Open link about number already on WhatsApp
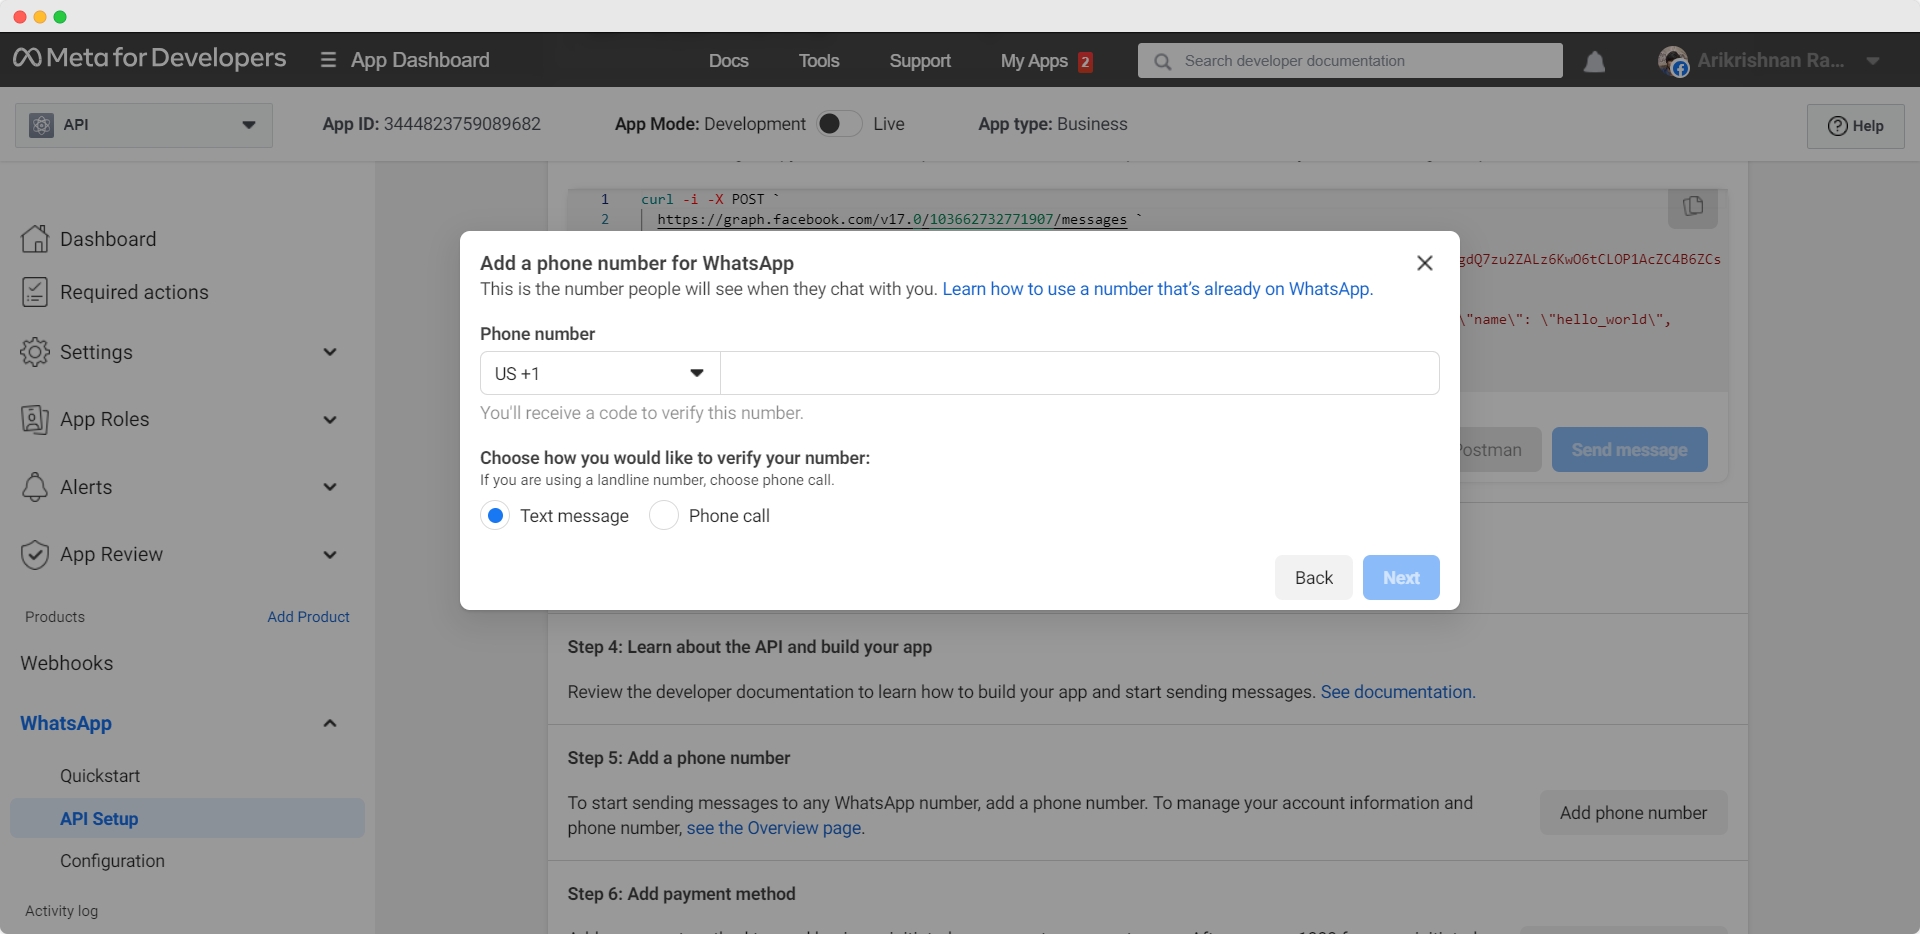 click(x=1158, y=289)
